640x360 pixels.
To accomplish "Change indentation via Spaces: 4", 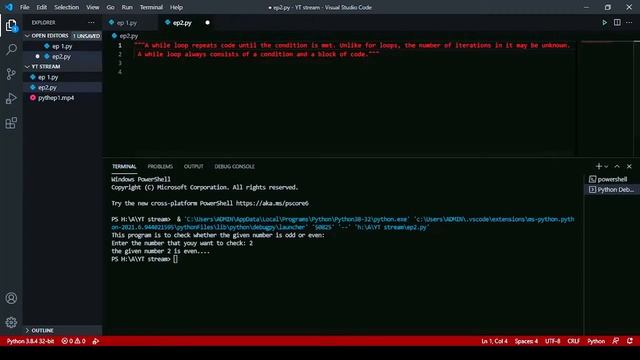I will click(526, 341).
